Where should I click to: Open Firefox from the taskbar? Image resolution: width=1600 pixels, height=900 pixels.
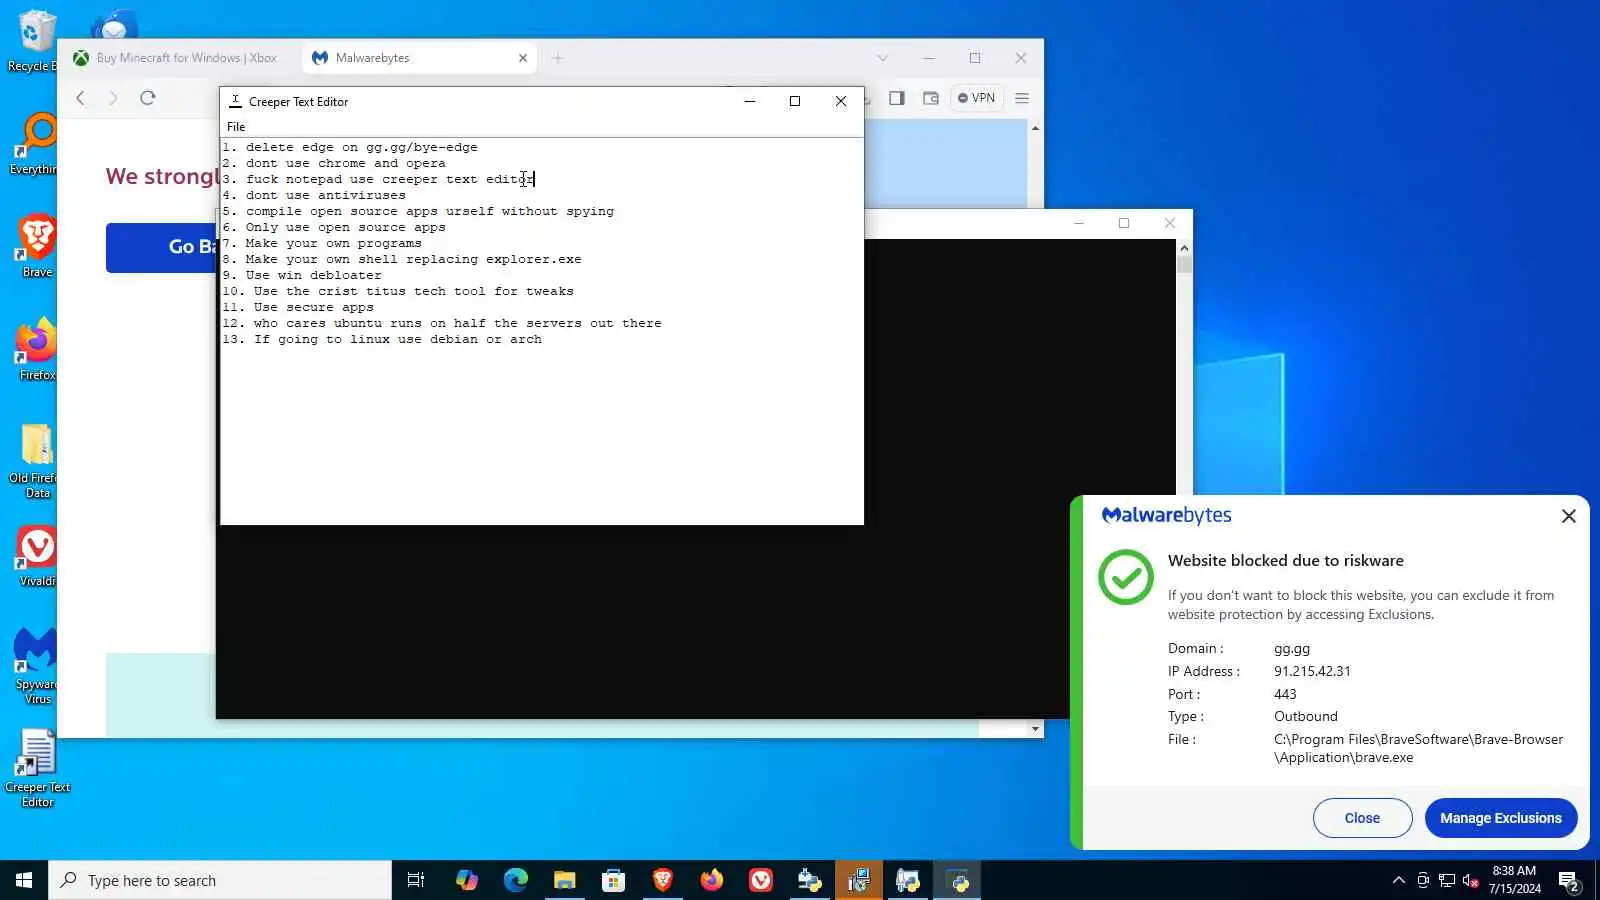(x=712, y=880)
